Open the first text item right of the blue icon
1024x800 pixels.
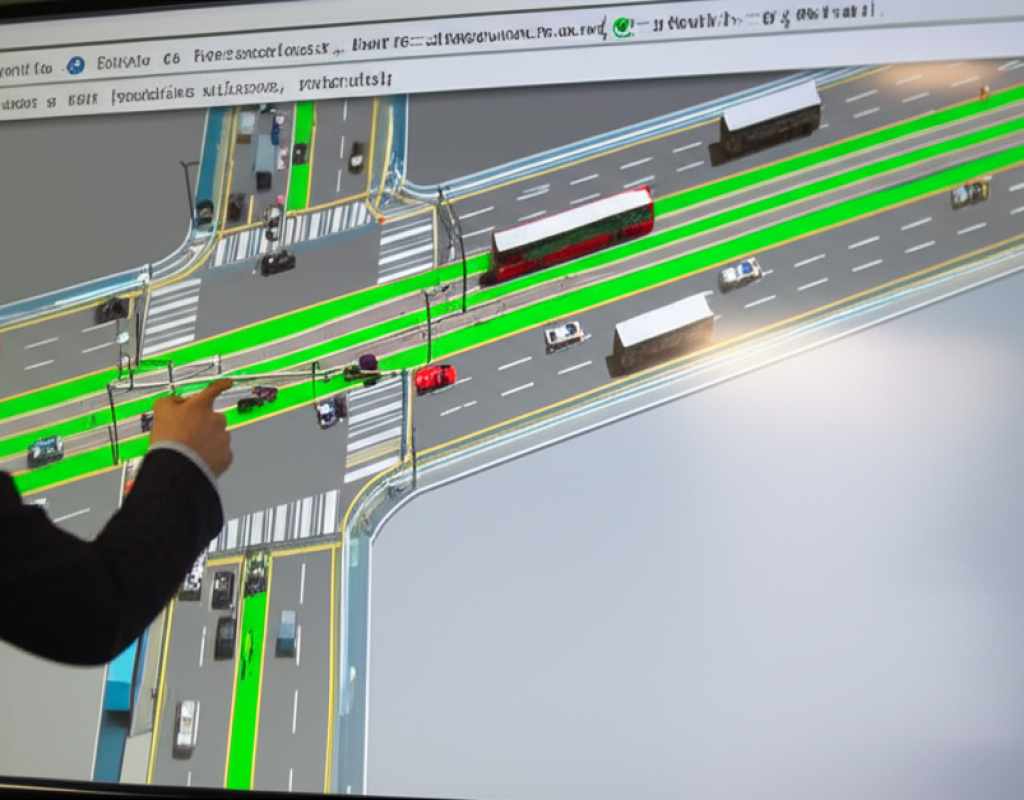click(x=124, y=62)
